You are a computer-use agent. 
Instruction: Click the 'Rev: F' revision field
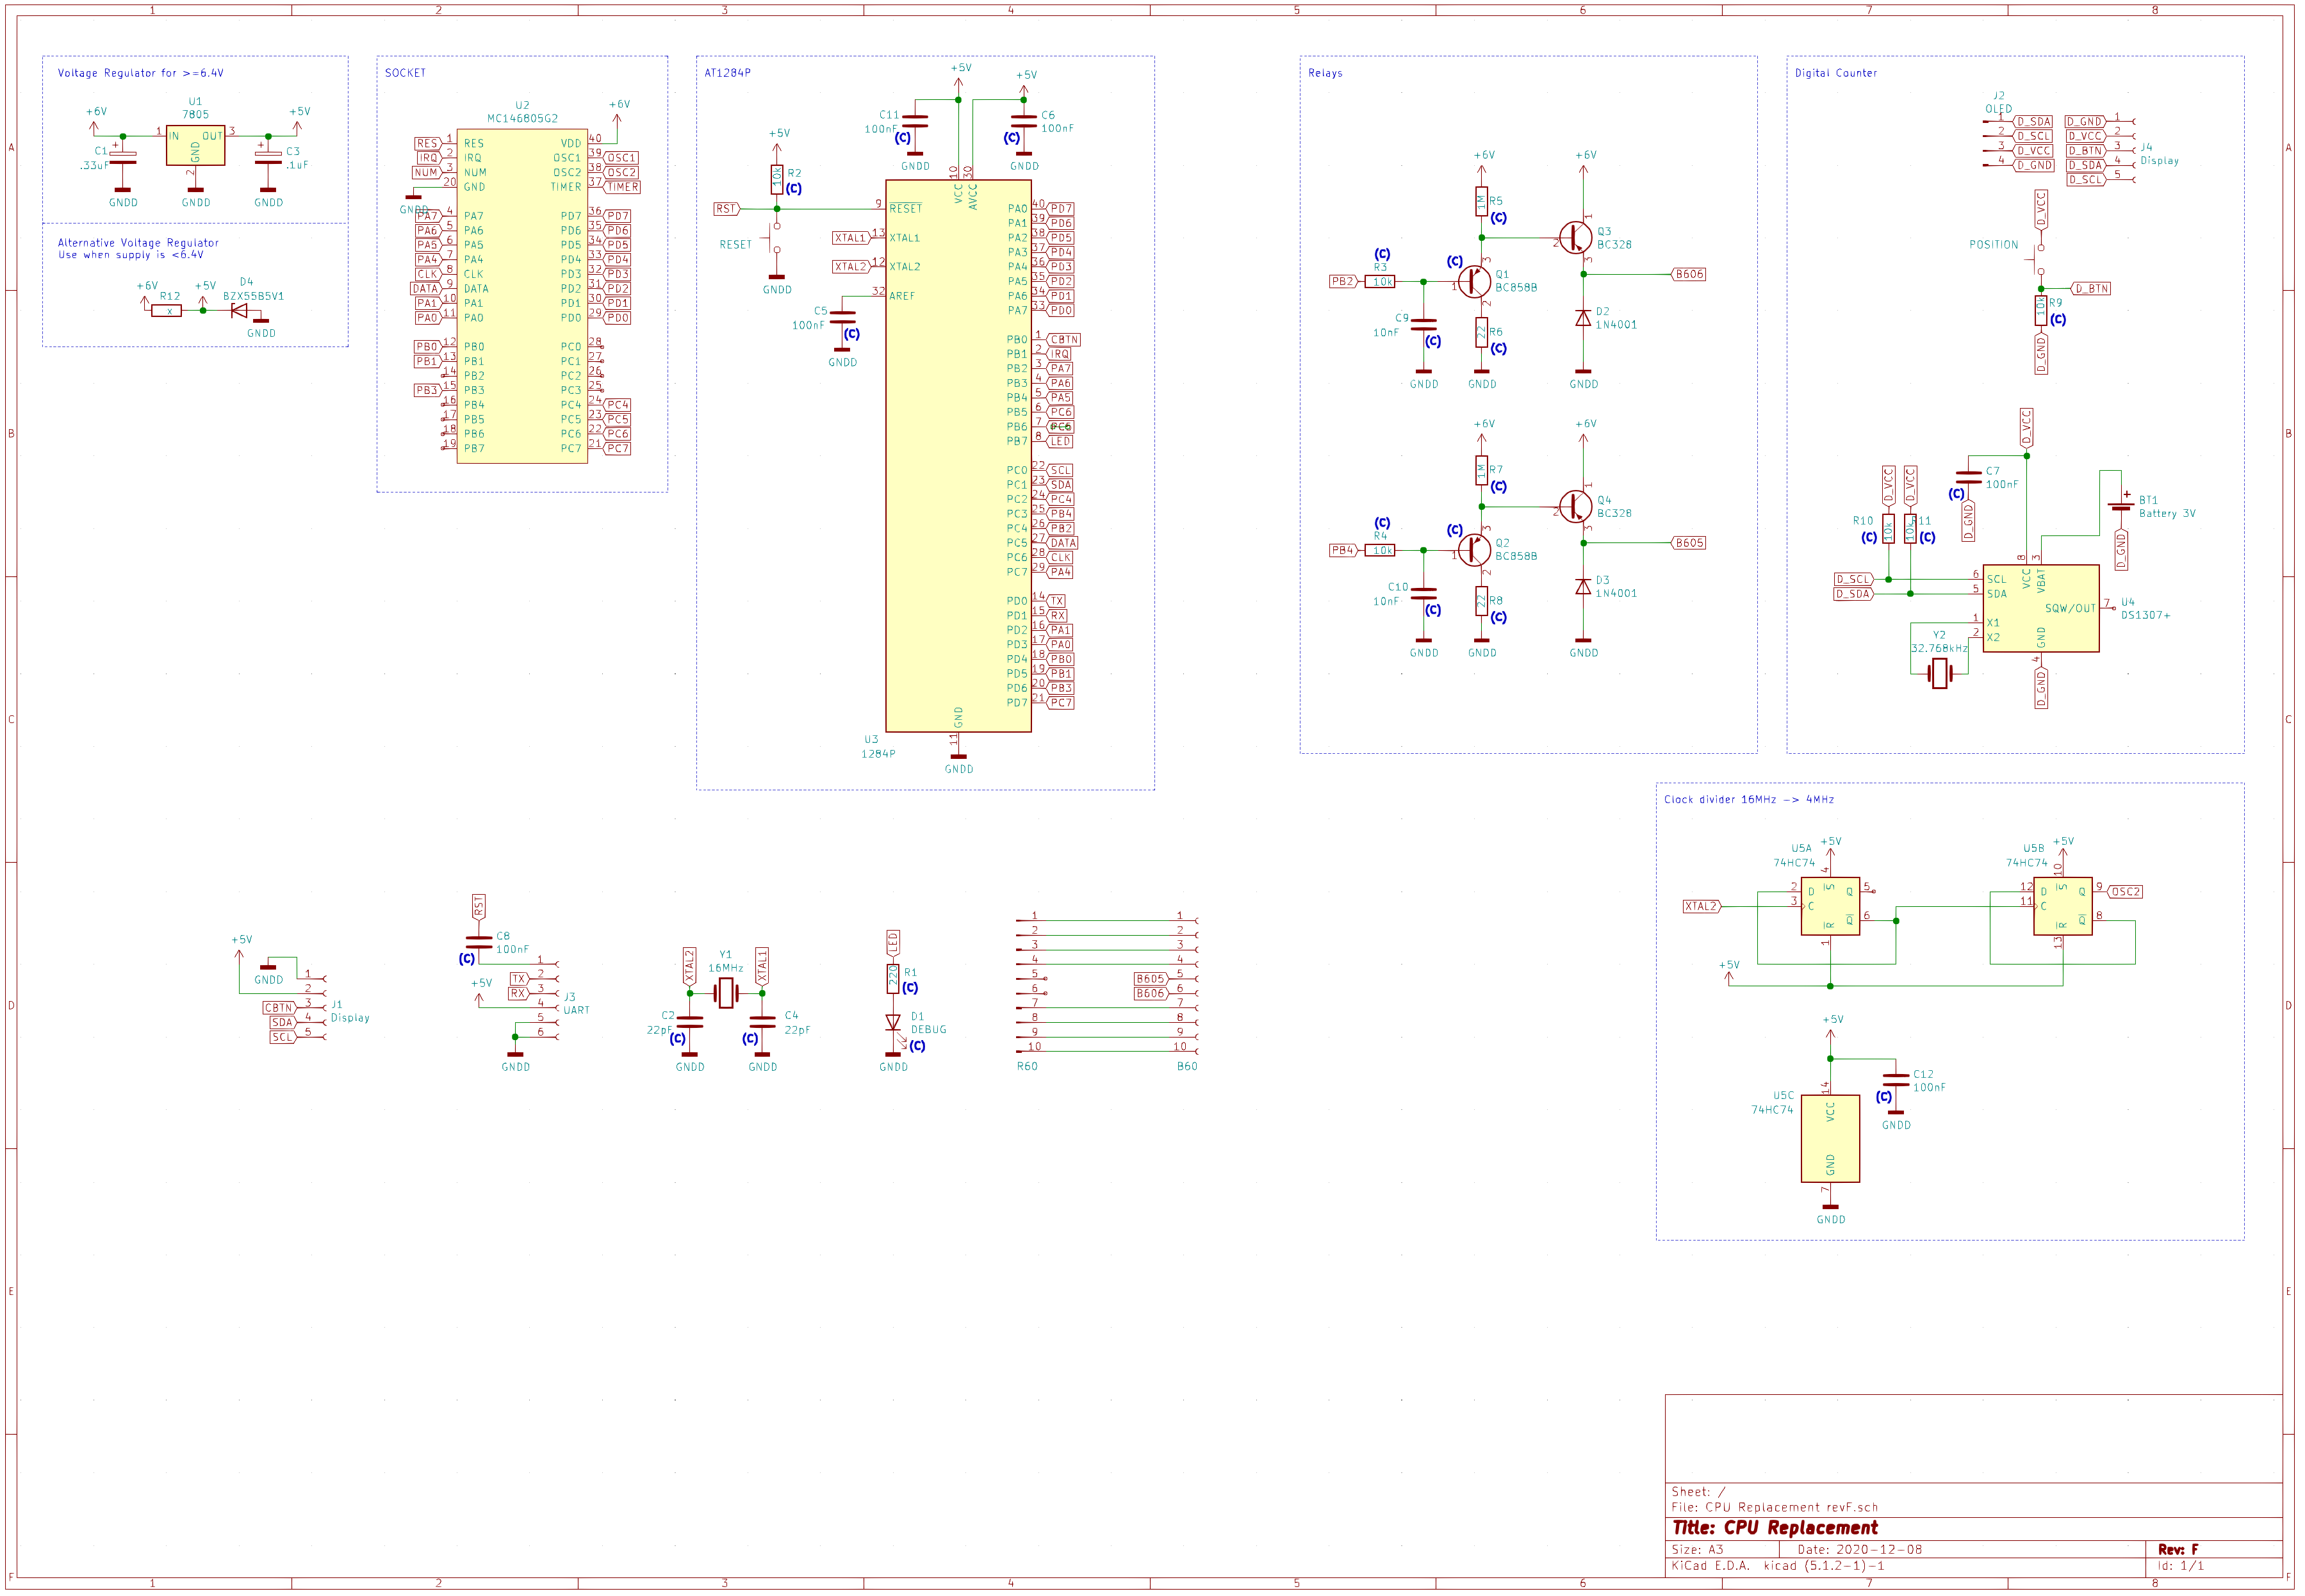(x=2178, y=1549)
